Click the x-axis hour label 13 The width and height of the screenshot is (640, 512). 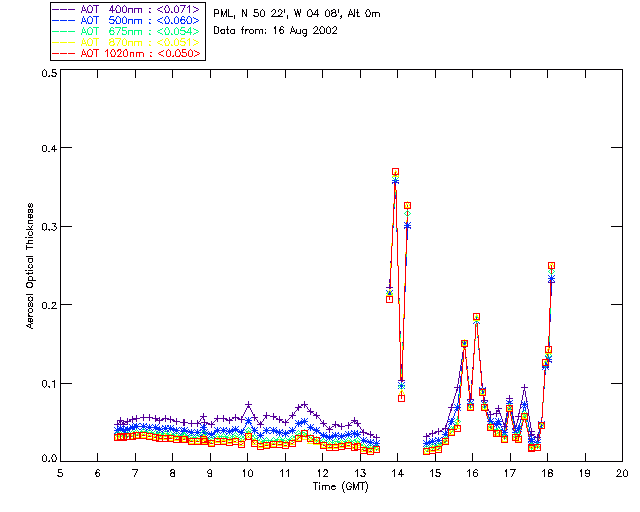pos(360,473)
